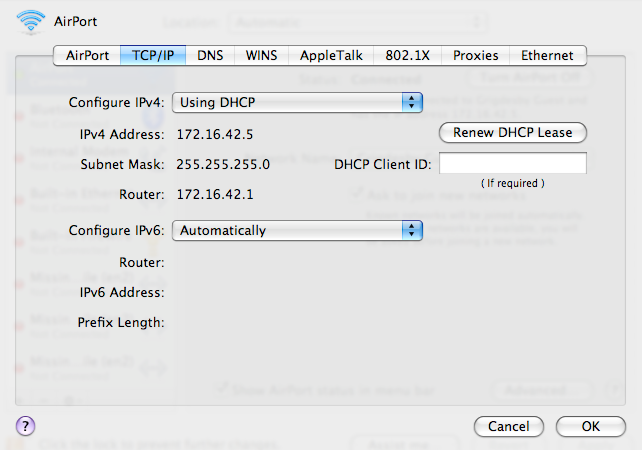The height and width of the screenshot is (450, 642).
Task: Click the AirPort Wi-Fi signal icon
Action: [x=29, y=20]
